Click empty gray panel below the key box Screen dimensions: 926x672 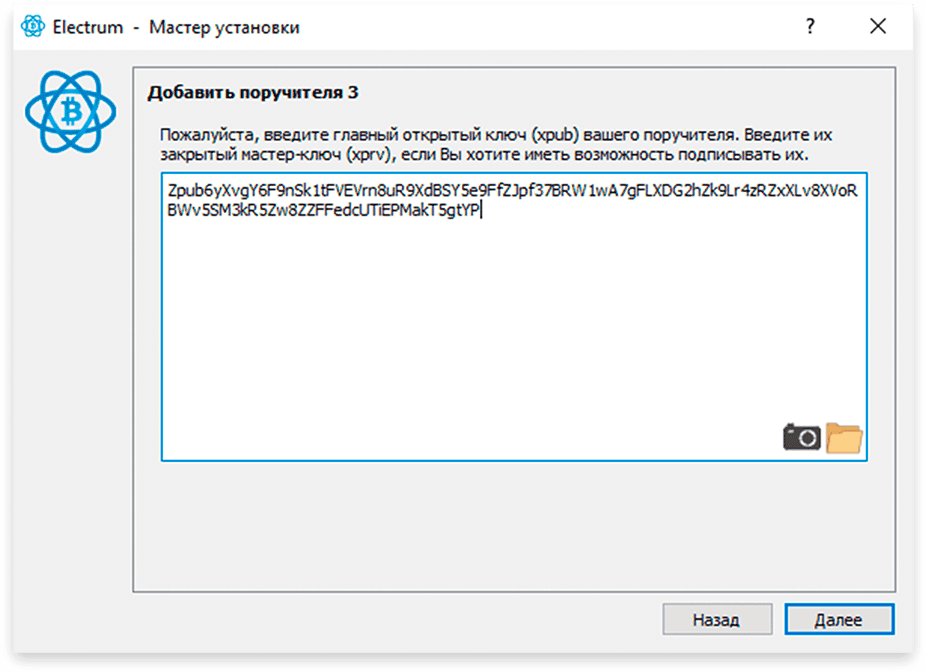[514, 526]
